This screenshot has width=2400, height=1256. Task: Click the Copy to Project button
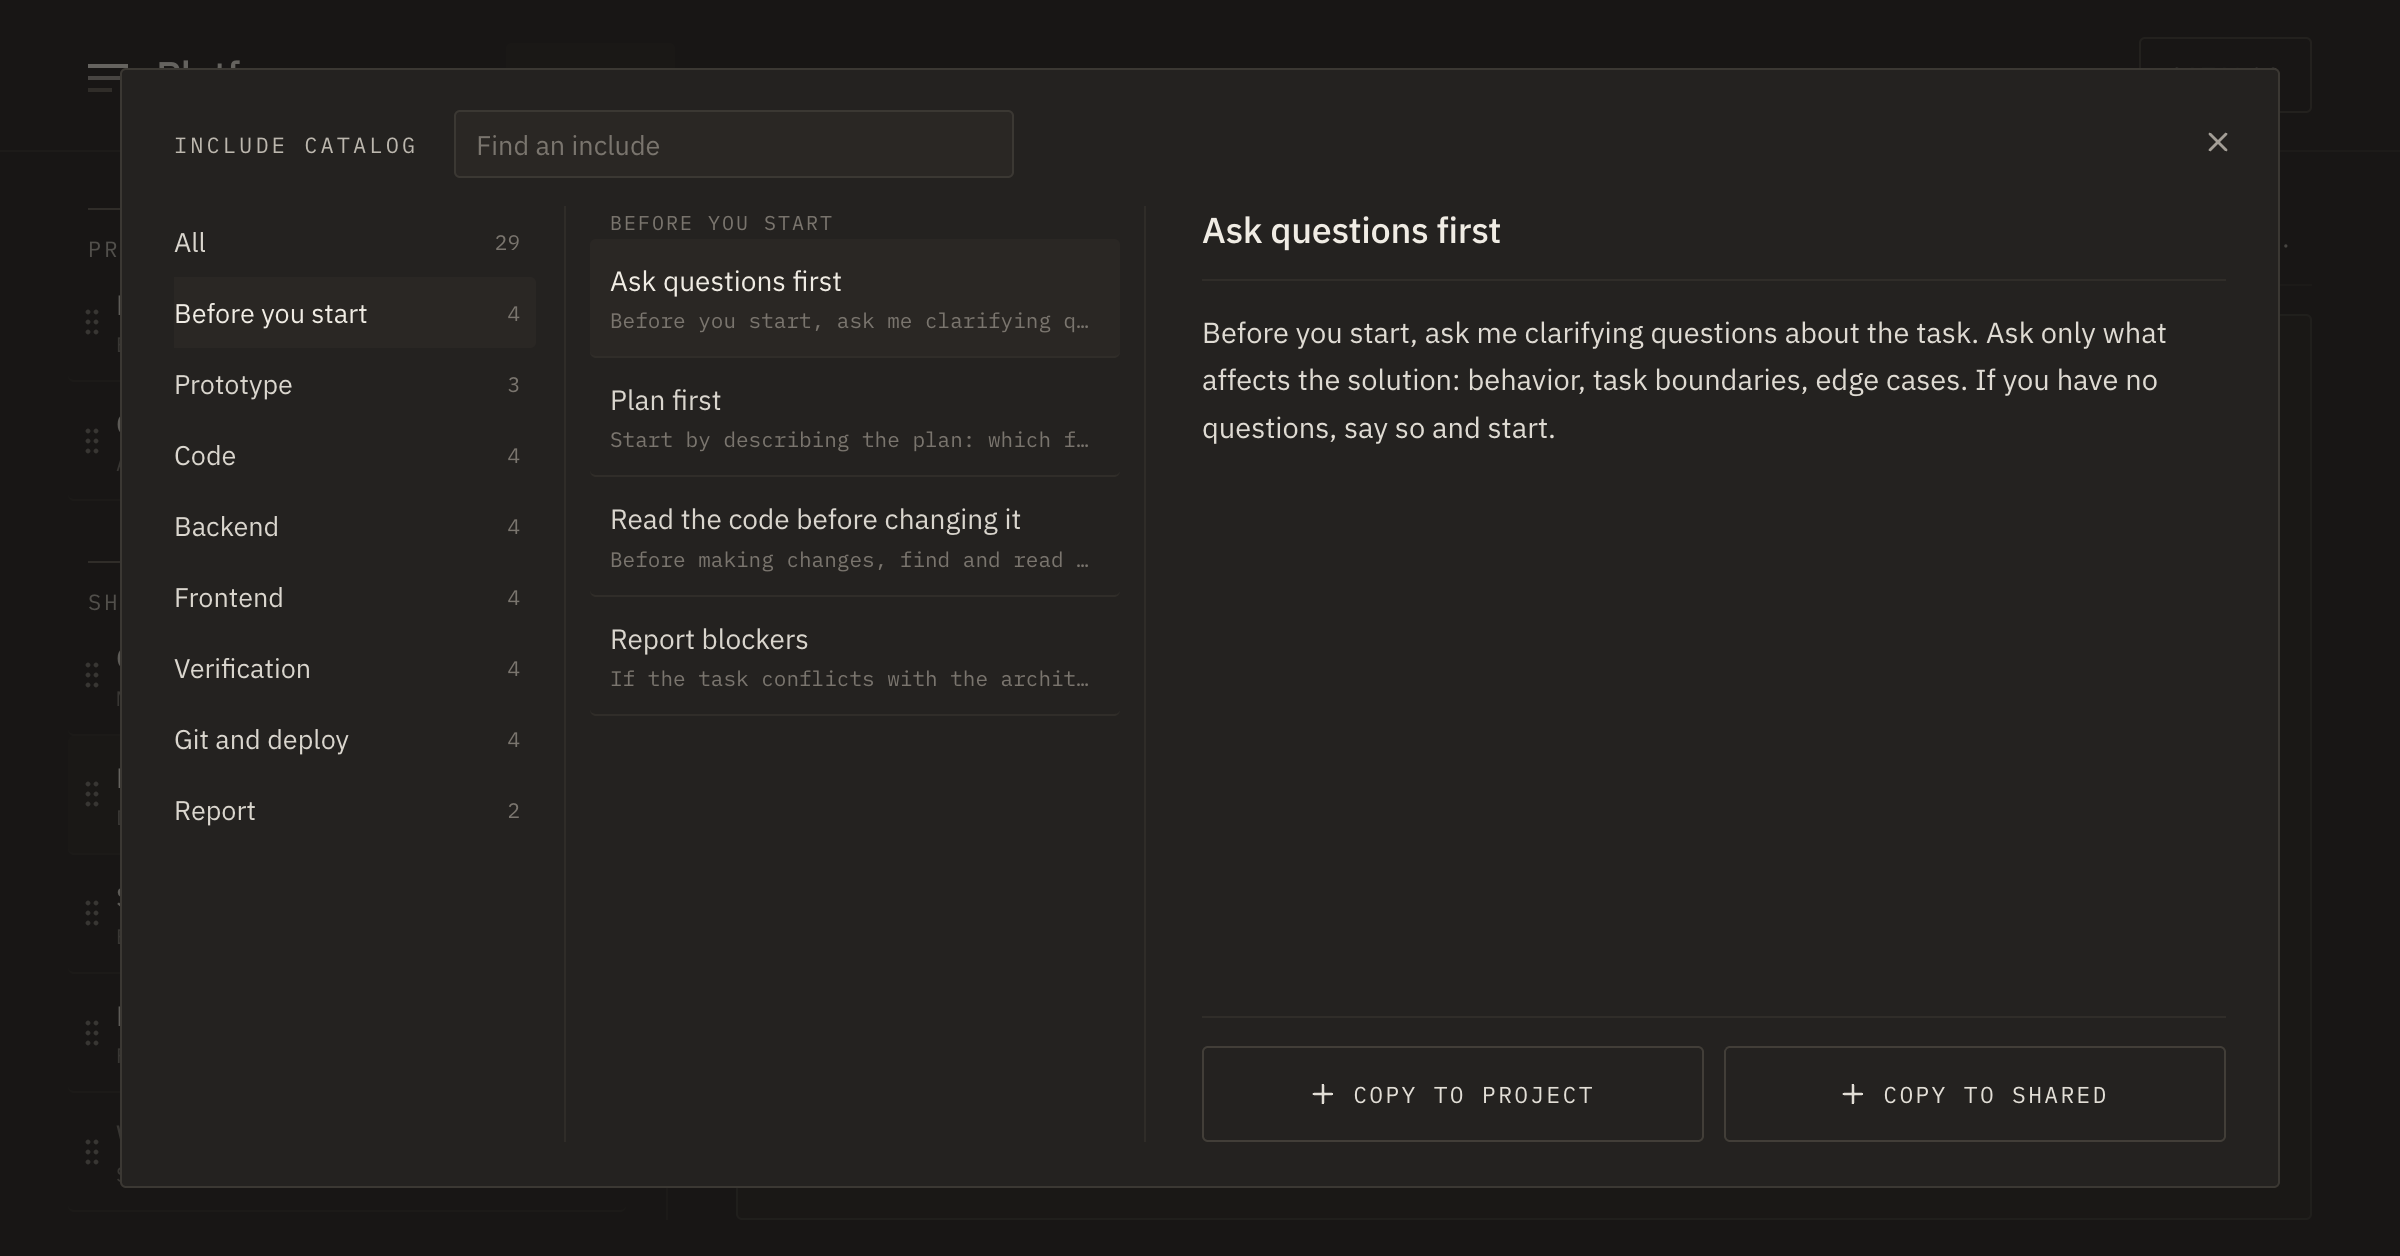(x=1452, y=1094)
